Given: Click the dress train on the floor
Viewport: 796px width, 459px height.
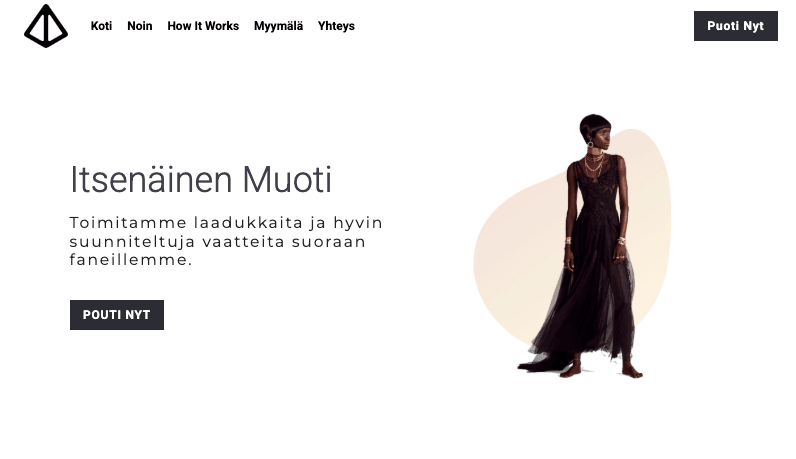Looking at the screenshot, I should (x=542, y=364).
